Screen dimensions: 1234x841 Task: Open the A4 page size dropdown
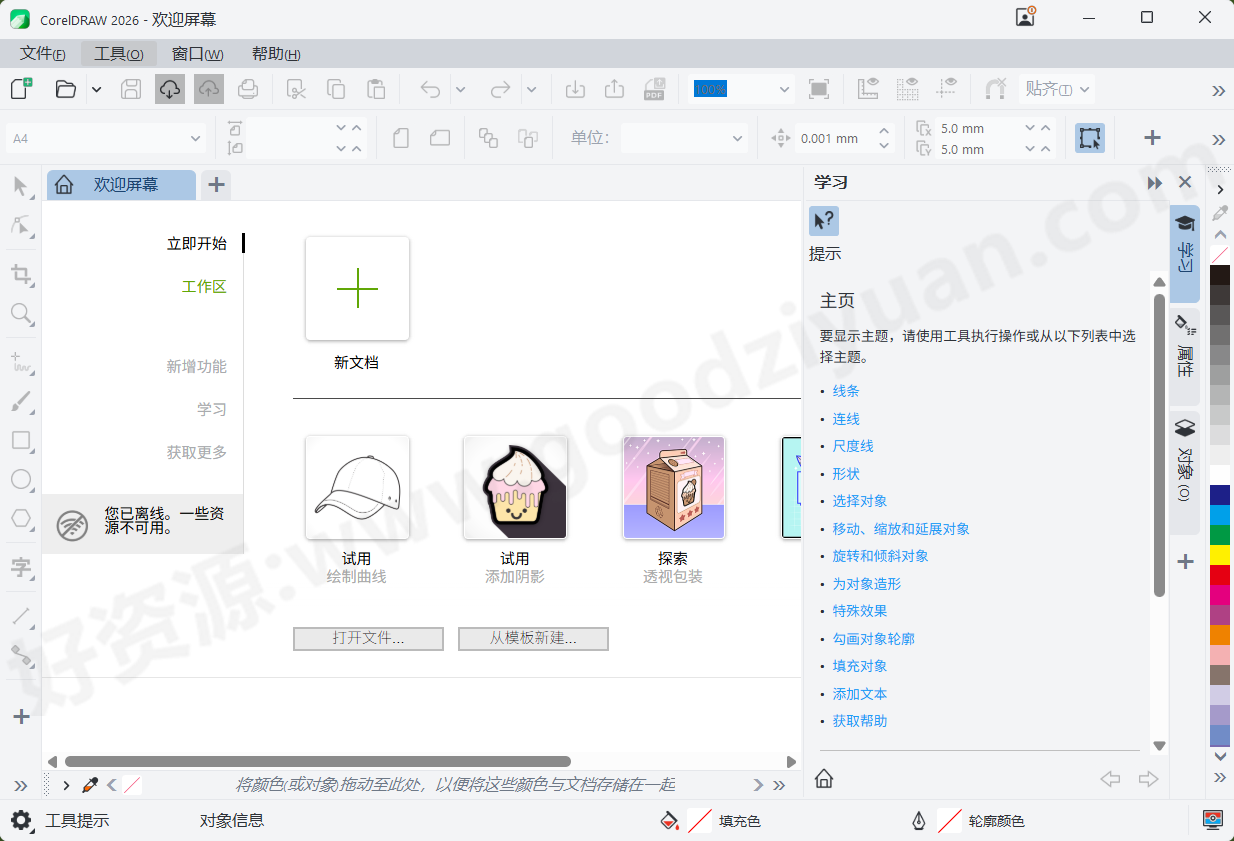tap(197, 138)
